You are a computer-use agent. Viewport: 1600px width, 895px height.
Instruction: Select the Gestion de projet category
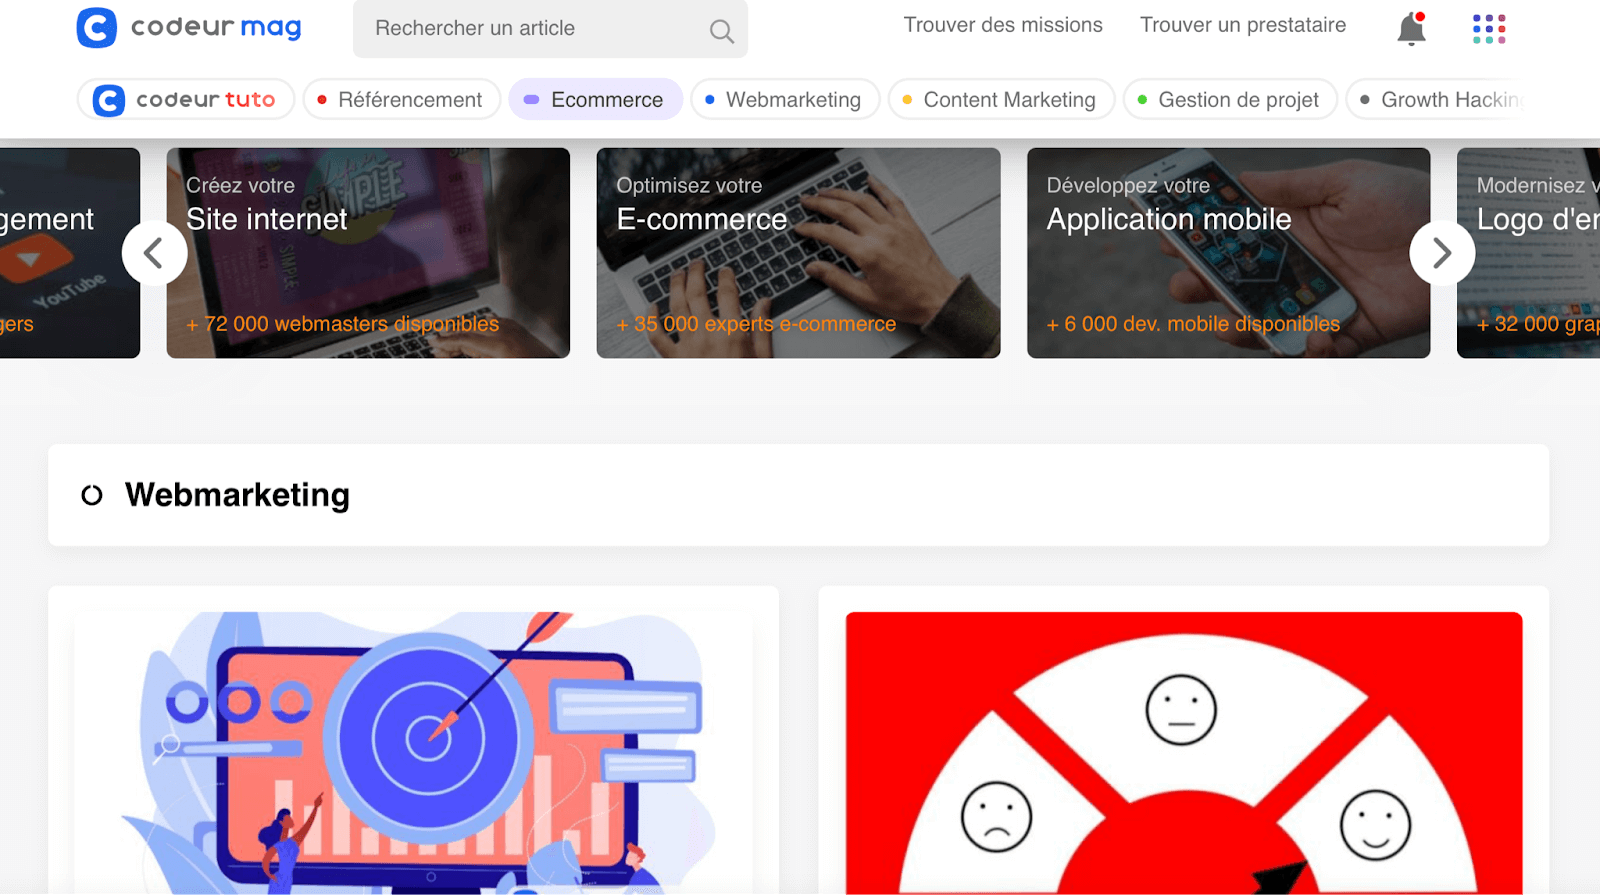[1229, 100]
